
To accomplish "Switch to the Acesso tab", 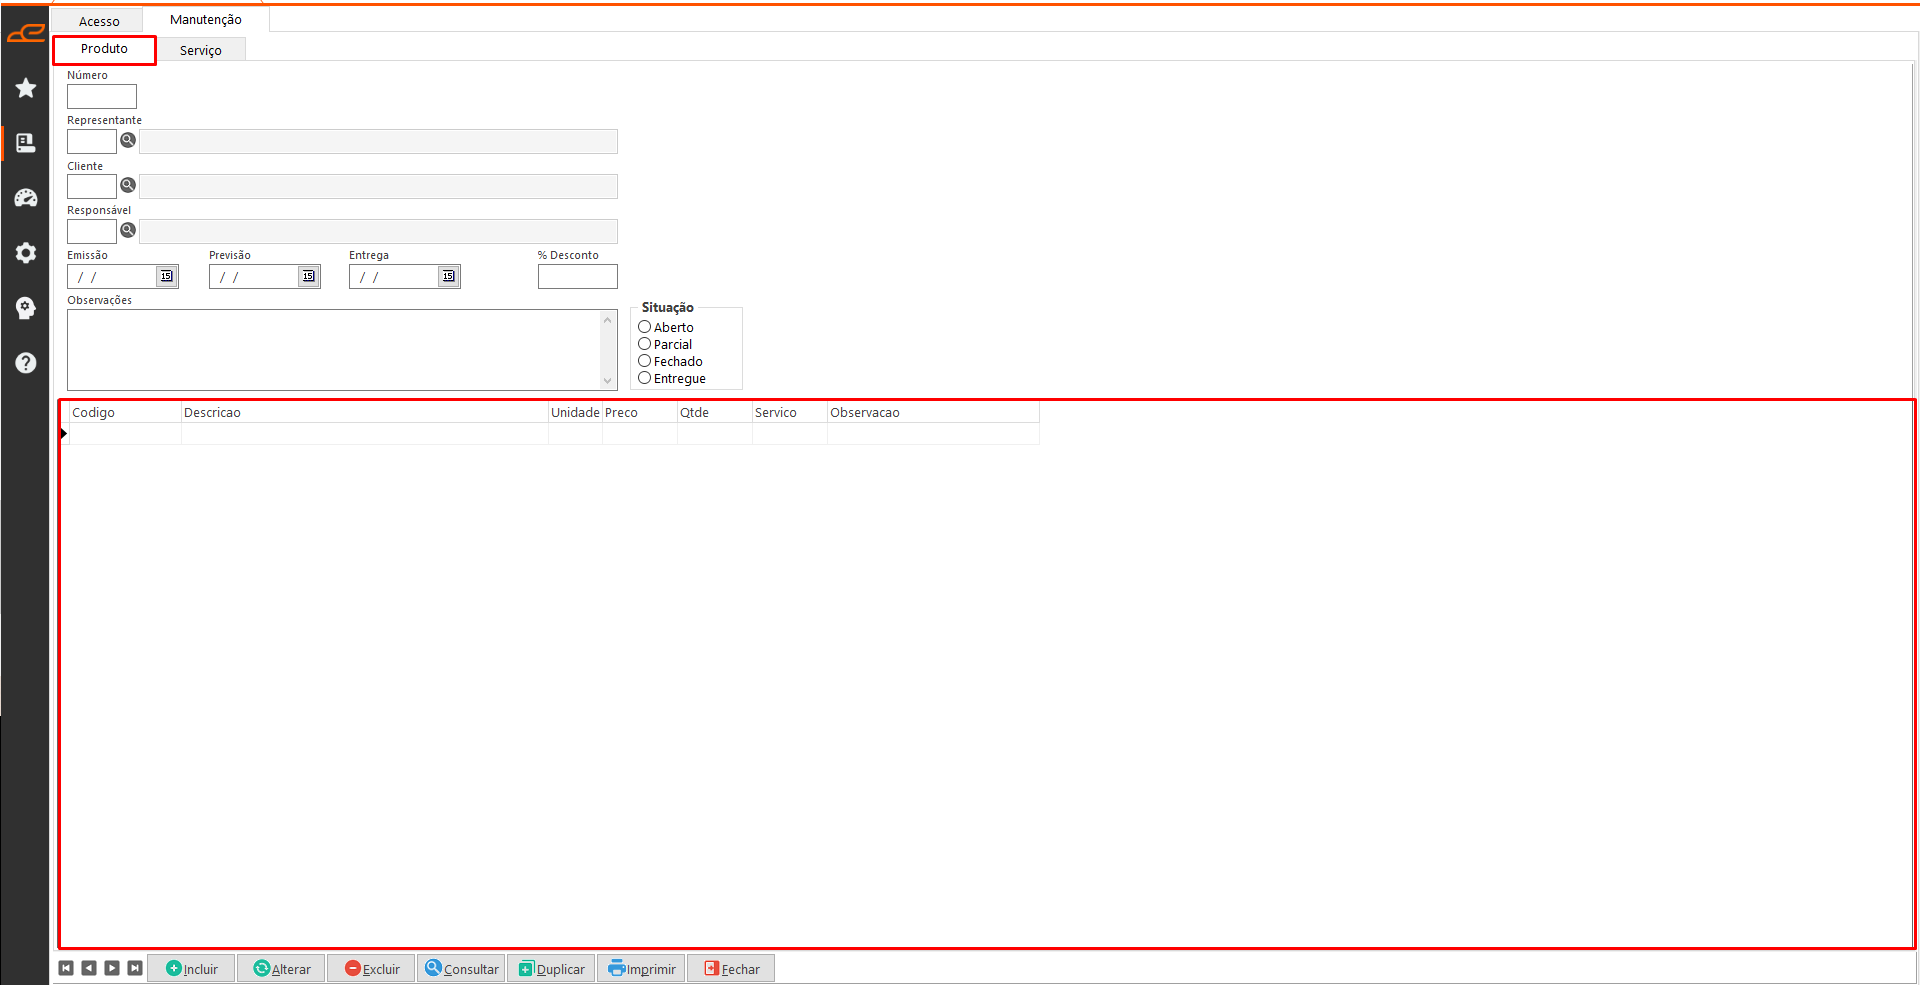I will coord(99,21).
